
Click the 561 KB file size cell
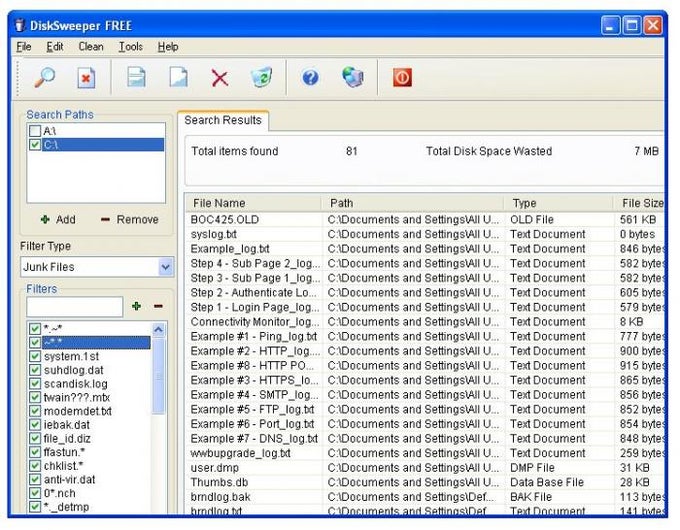coord(638,219)
